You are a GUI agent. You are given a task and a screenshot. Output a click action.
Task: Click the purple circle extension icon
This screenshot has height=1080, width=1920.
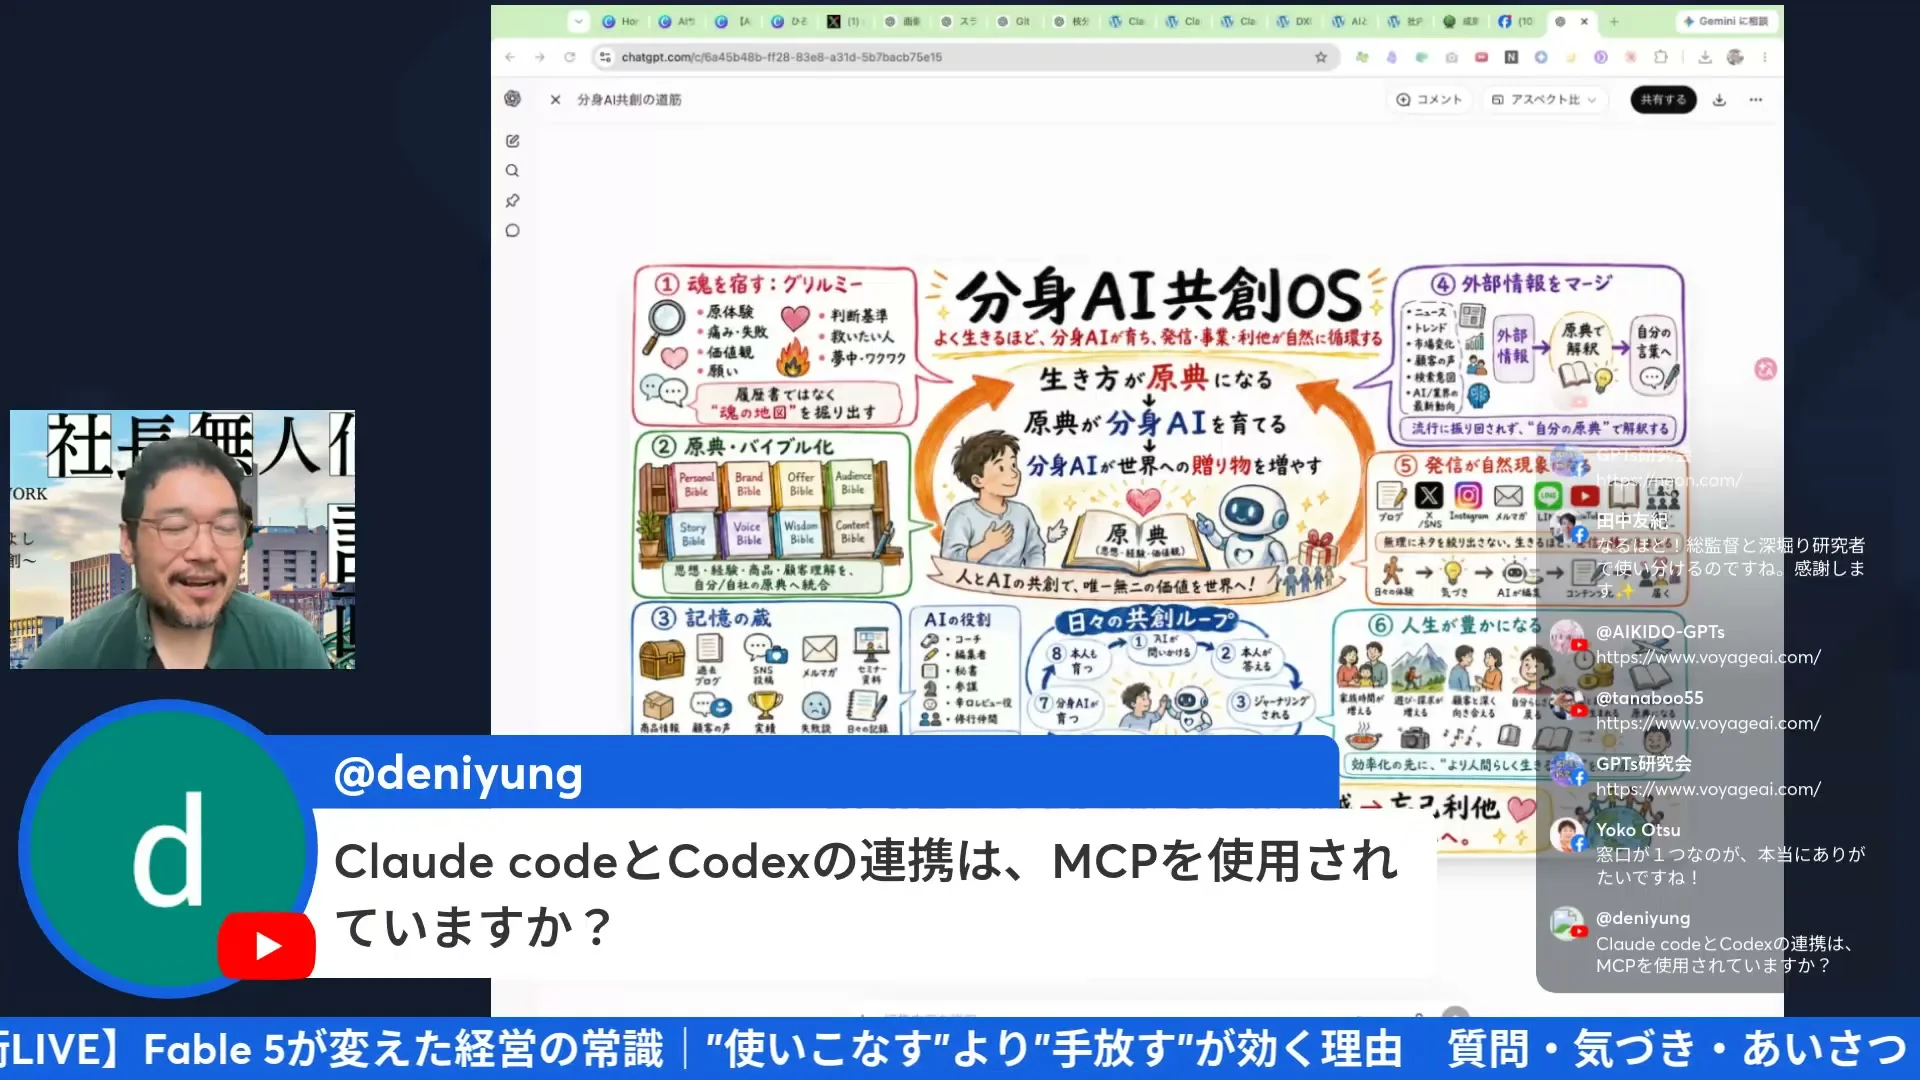click(1600, 57)
